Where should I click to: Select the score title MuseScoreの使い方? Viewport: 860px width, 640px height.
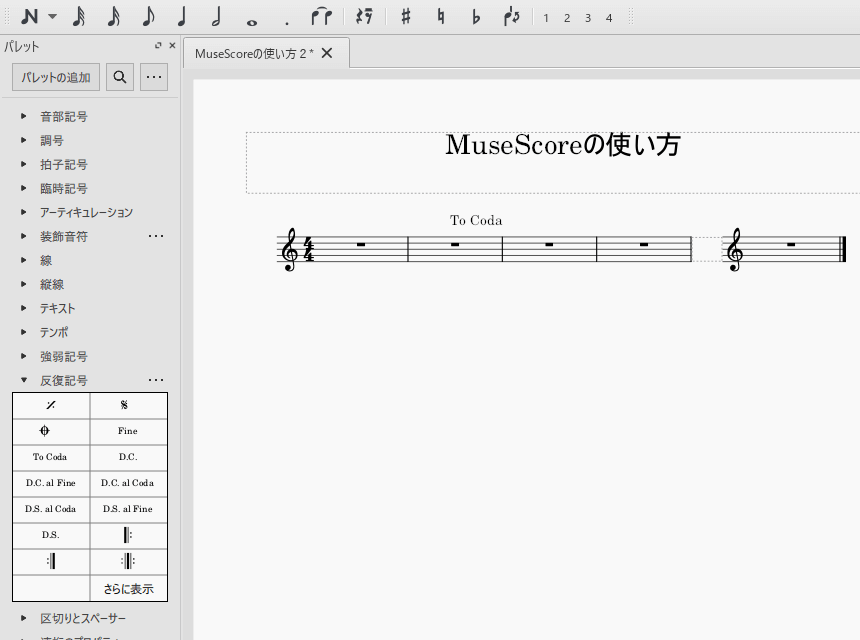563,145
